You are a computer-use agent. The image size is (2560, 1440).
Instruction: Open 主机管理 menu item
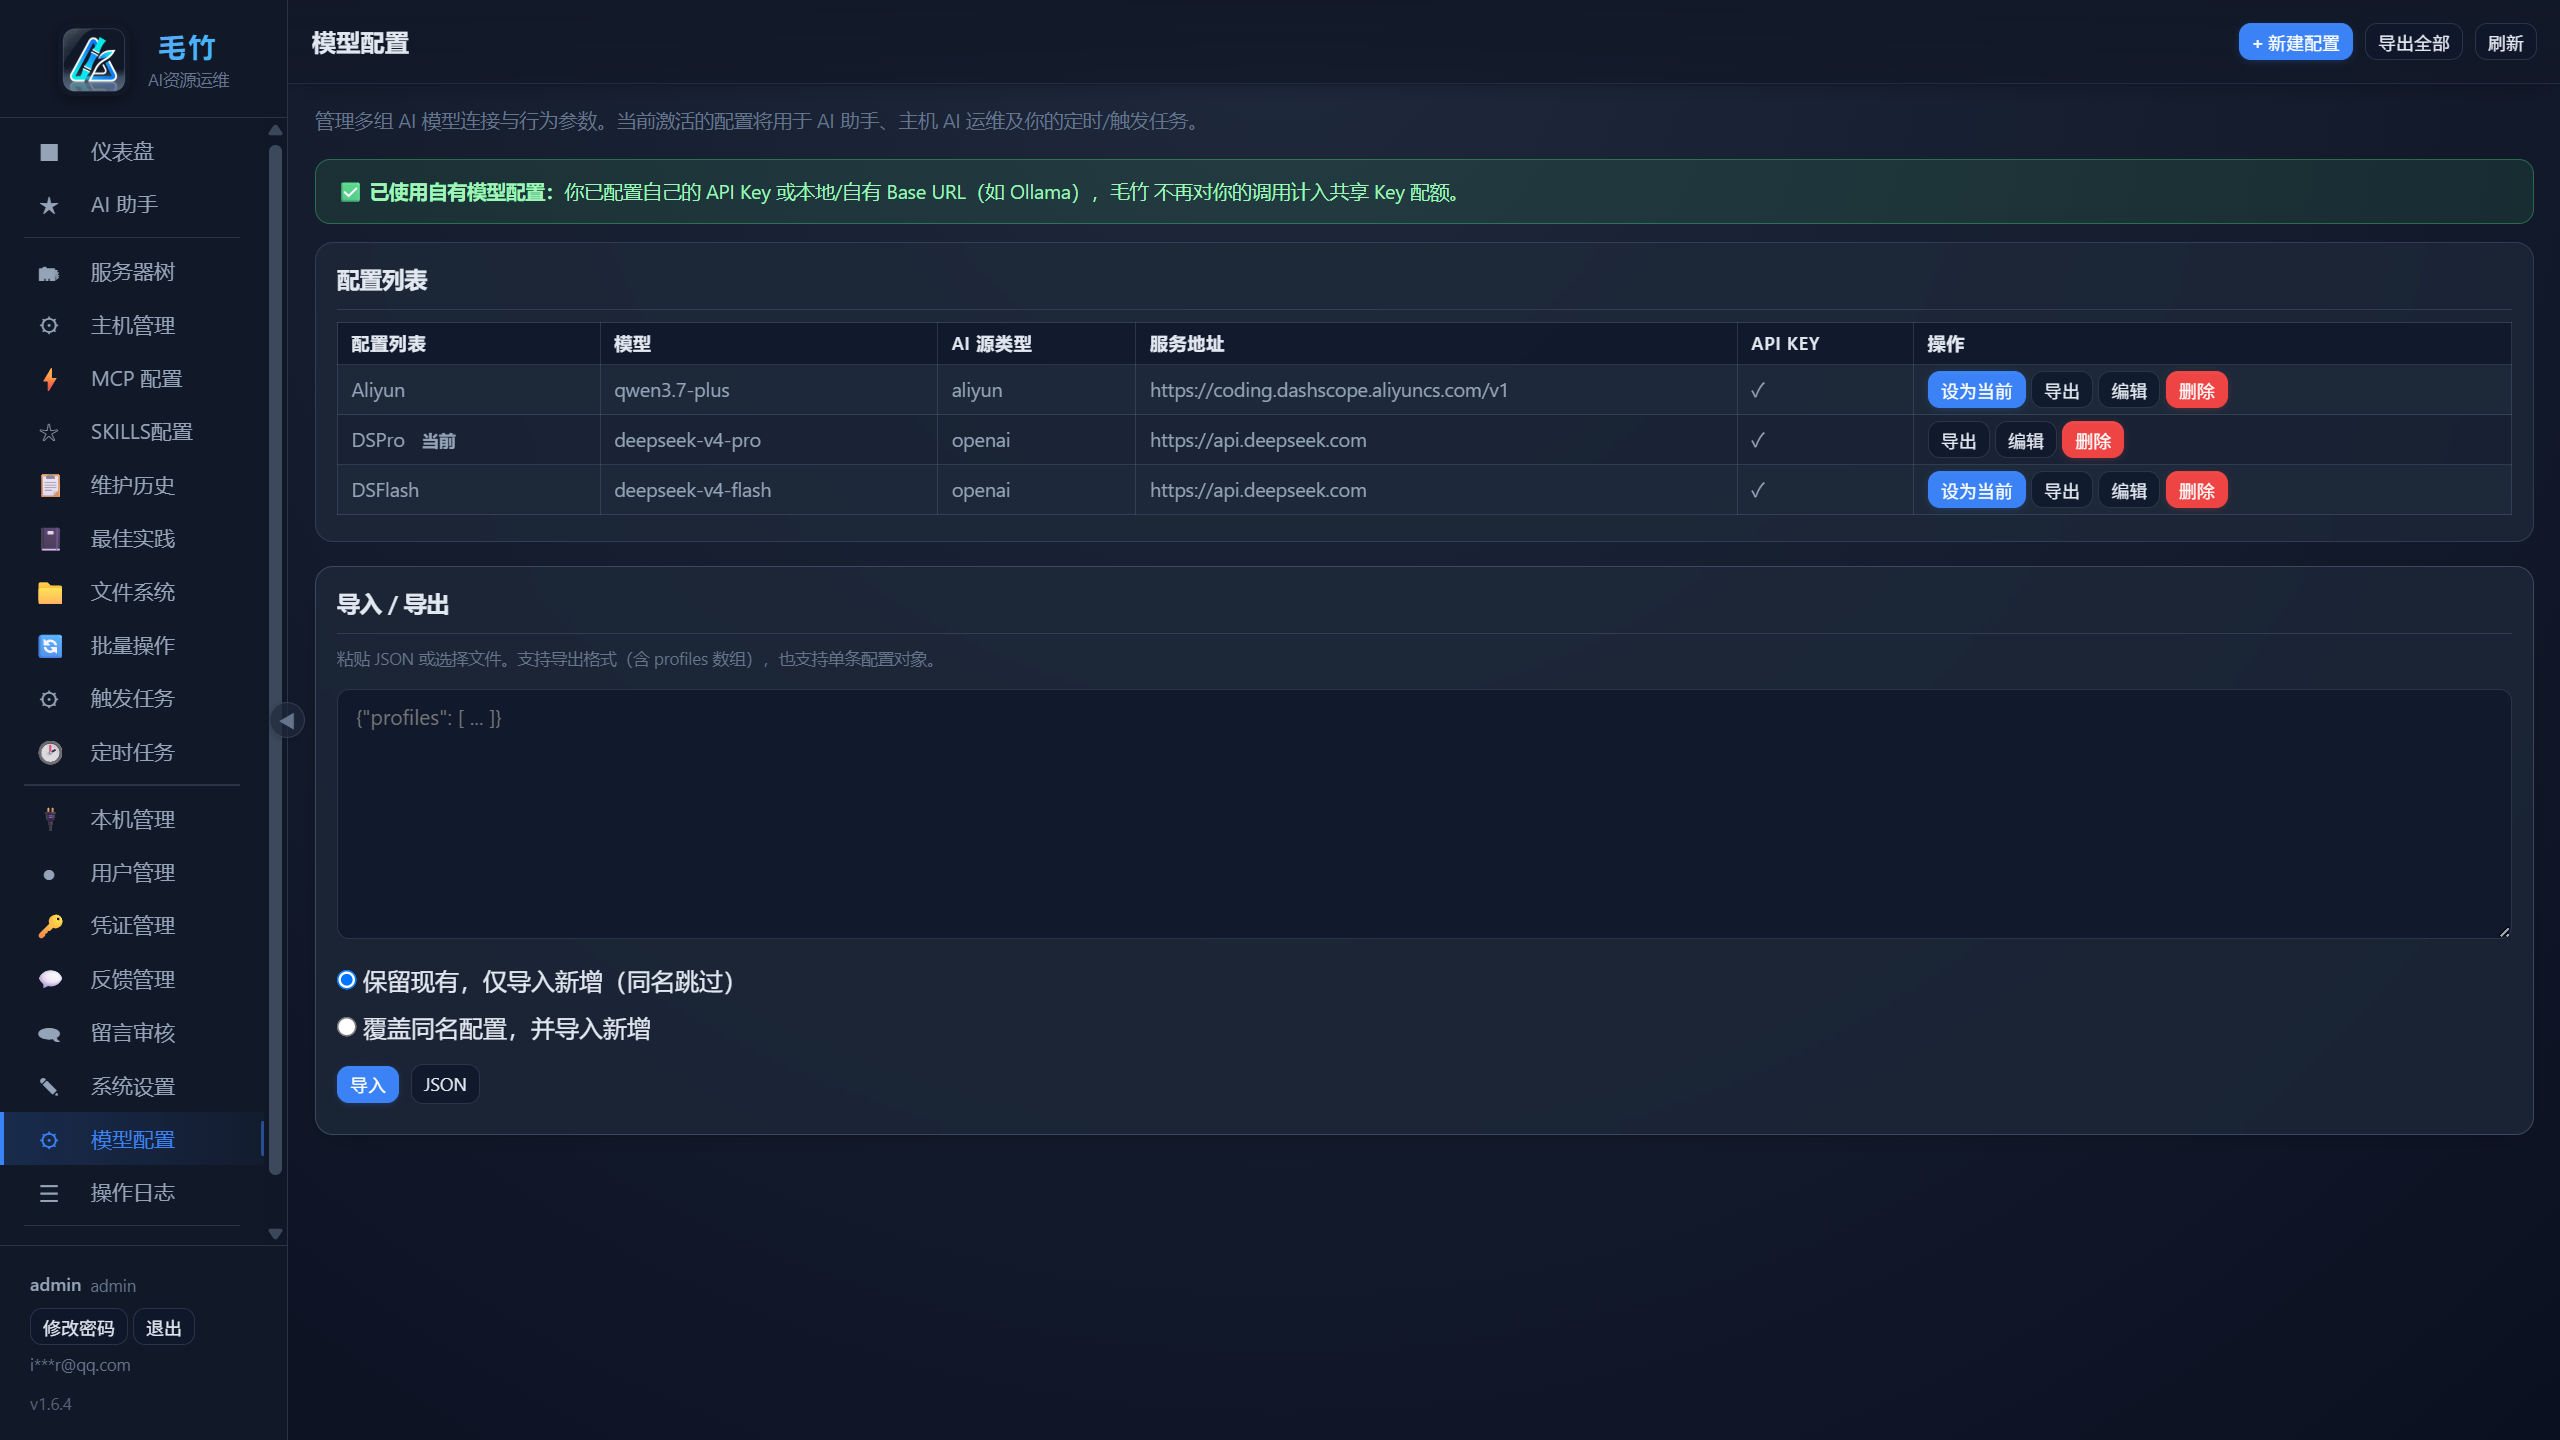132,325
